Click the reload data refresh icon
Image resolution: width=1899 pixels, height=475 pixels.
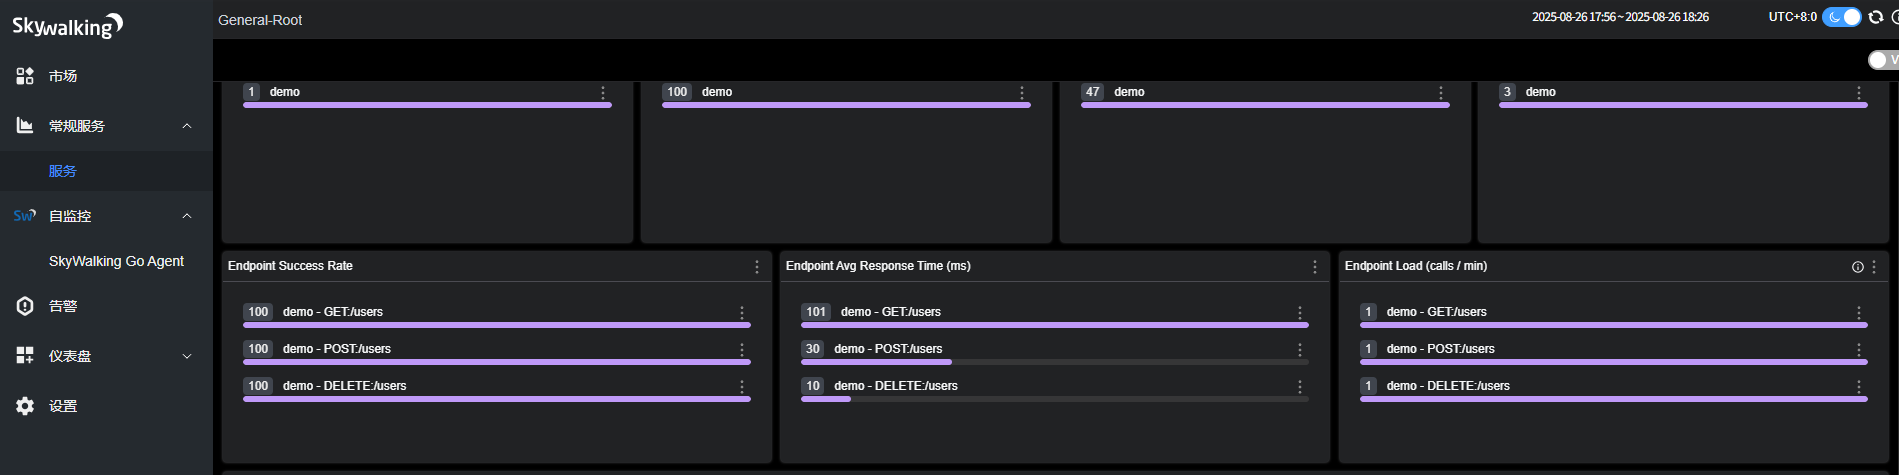click(1876, 17)
